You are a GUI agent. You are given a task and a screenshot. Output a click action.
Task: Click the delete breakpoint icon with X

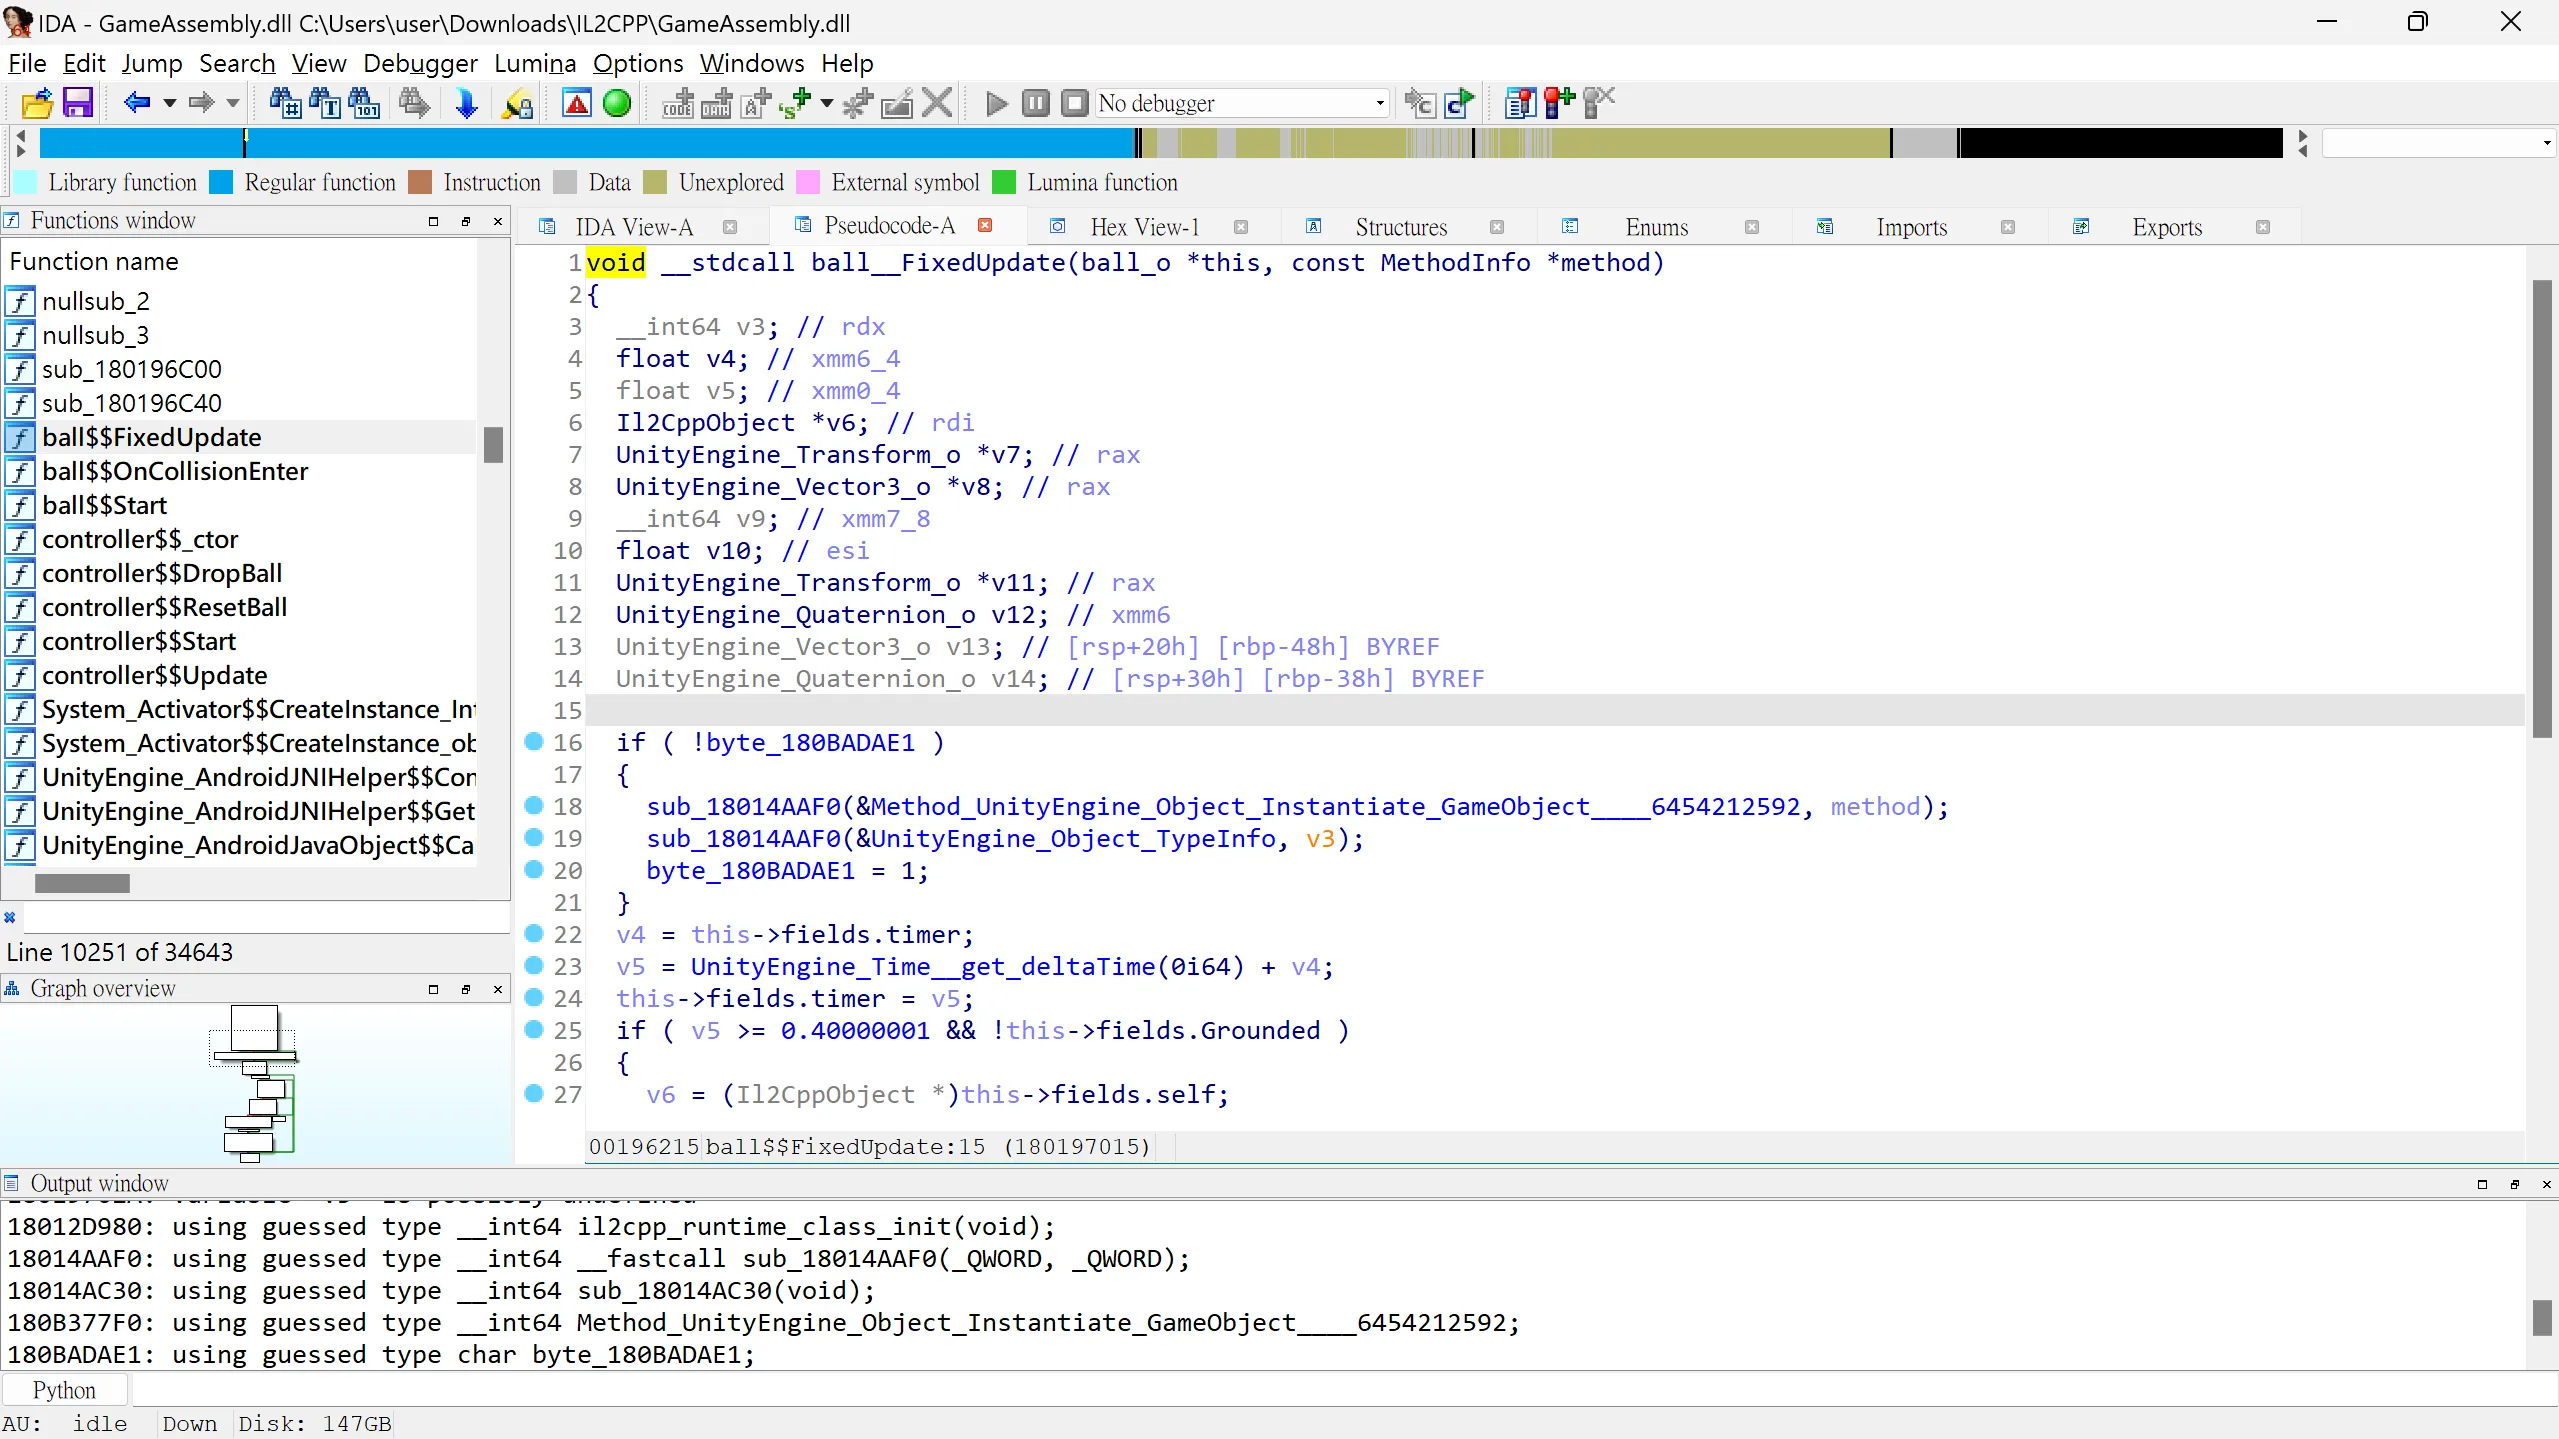click(1599, 102)
